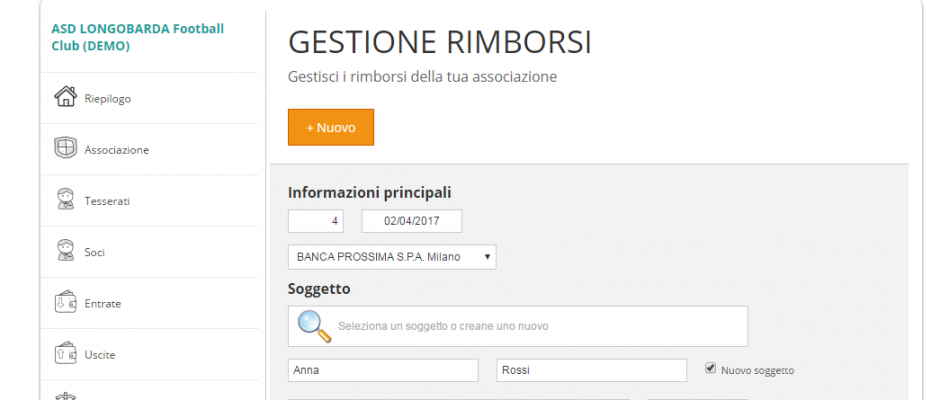
Task: Click the Entrate wallet icon
Action: coord(65,302)
